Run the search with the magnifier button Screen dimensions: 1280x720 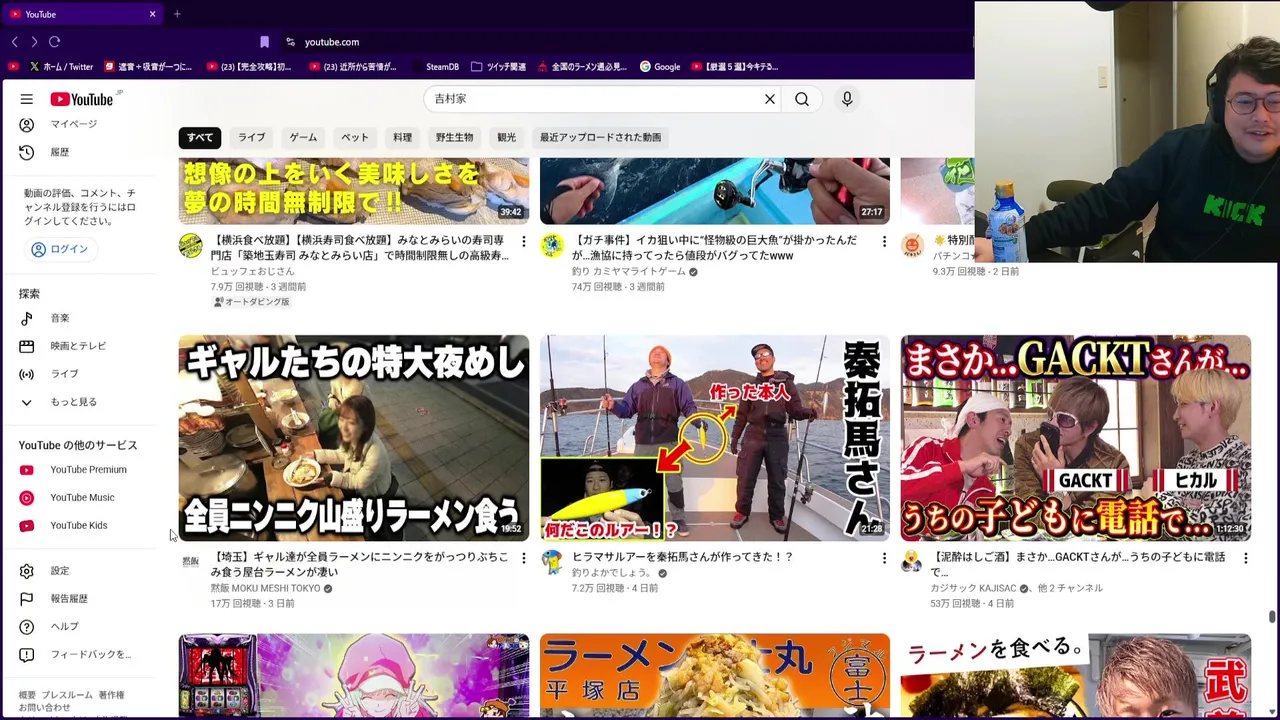802,99
